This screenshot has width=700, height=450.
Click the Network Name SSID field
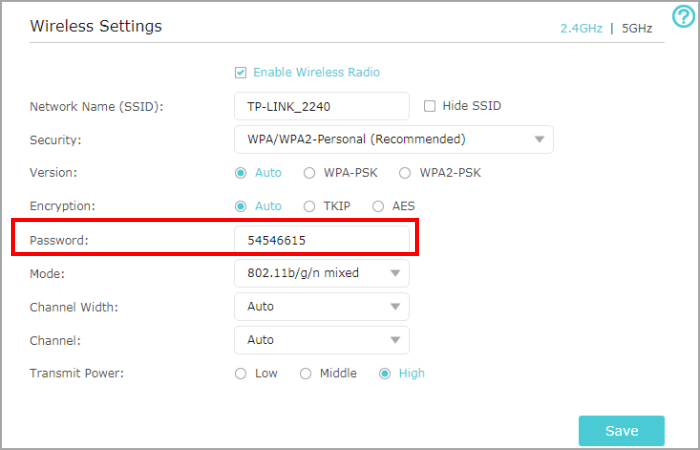(x=321, y=105)
